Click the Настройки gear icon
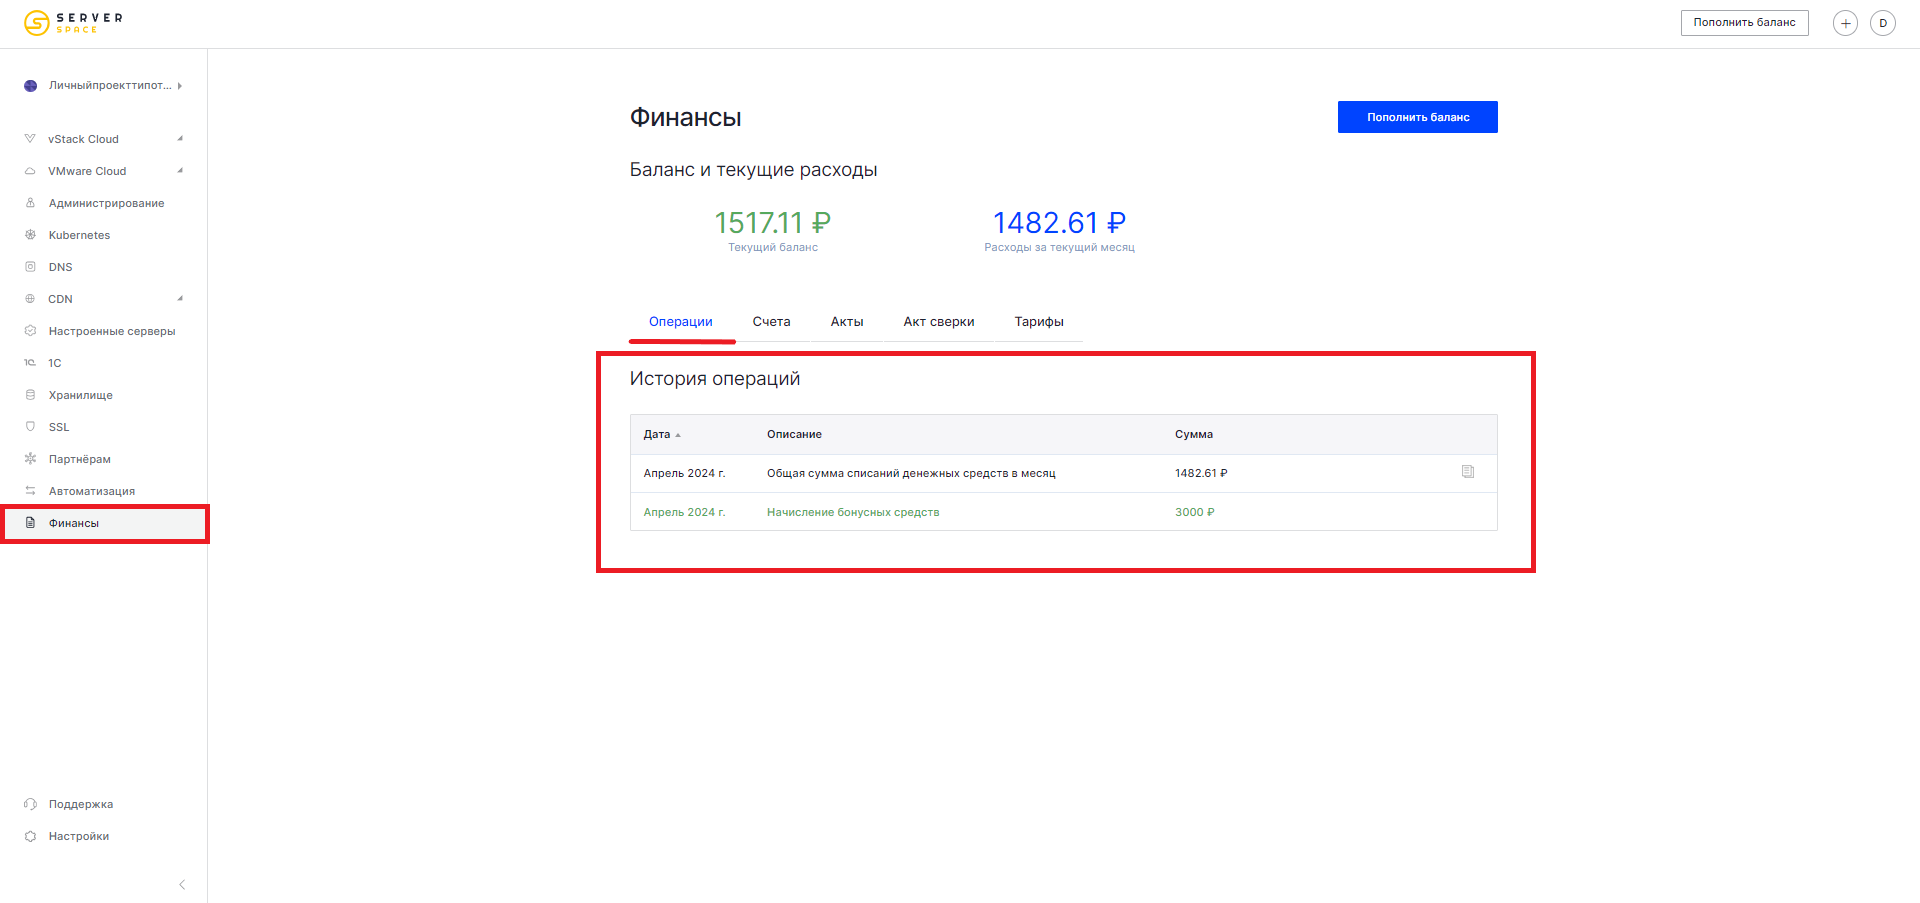The image size is (1920, 903). pos(30,836)
